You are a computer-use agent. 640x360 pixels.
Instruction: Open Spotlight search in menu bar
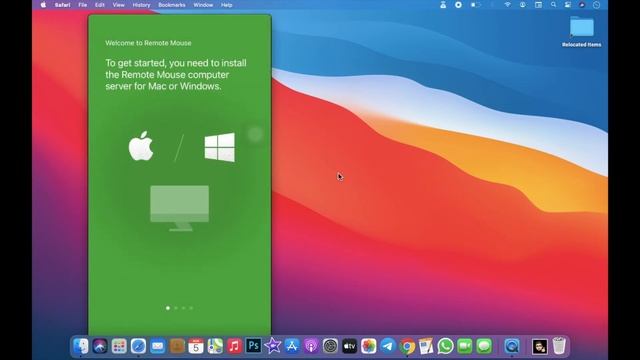pos(553,5)
